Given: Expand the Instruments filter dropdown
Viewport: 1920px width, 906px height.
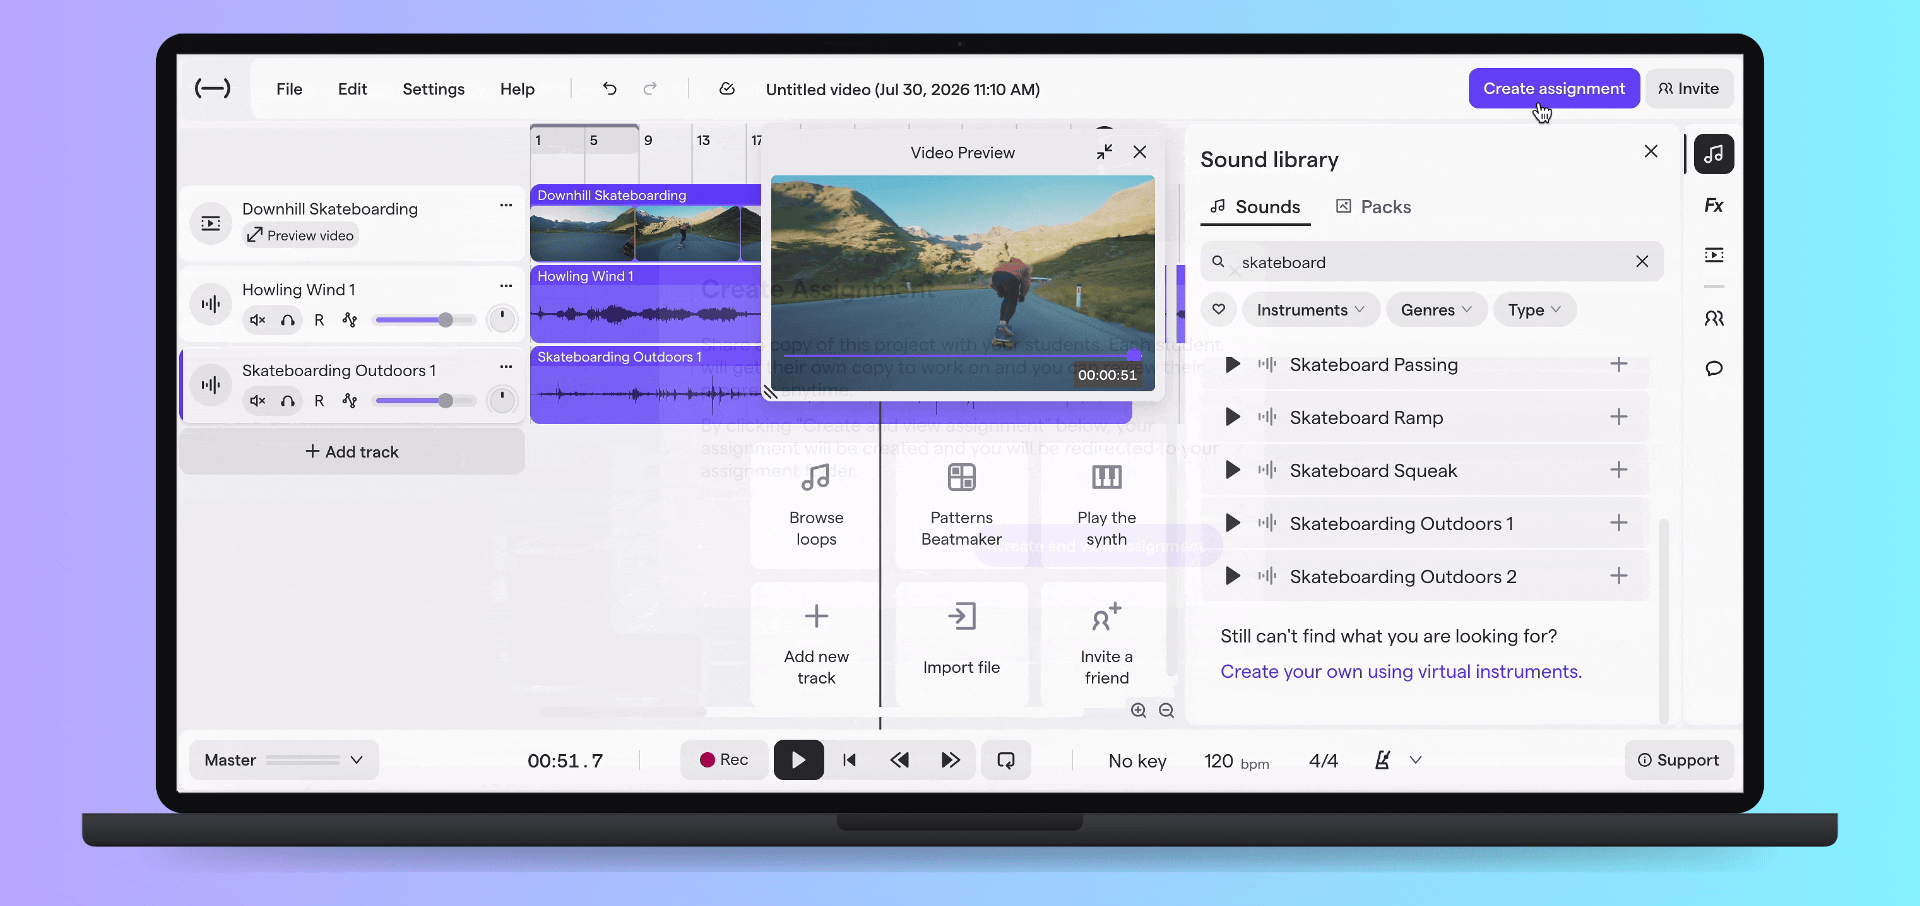Looking at the screenshot, I should (x=1311, y=310).
